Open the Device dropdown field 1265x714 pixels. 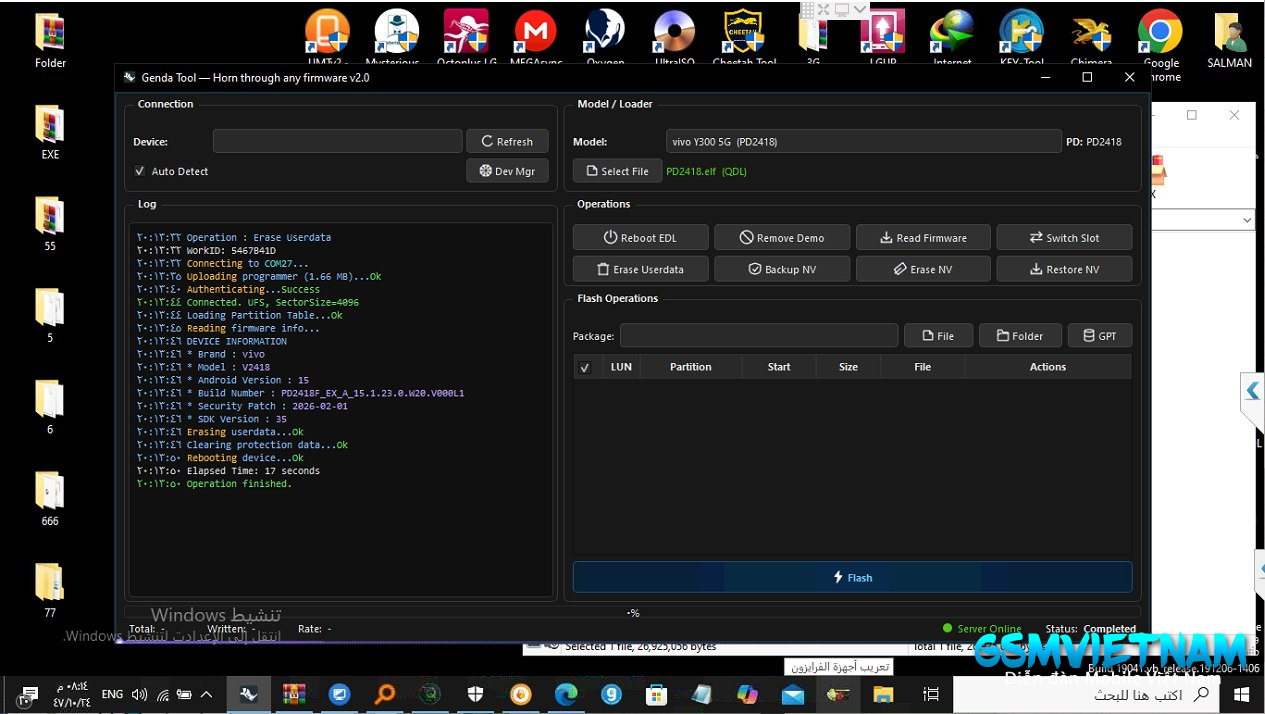(337, 141)
